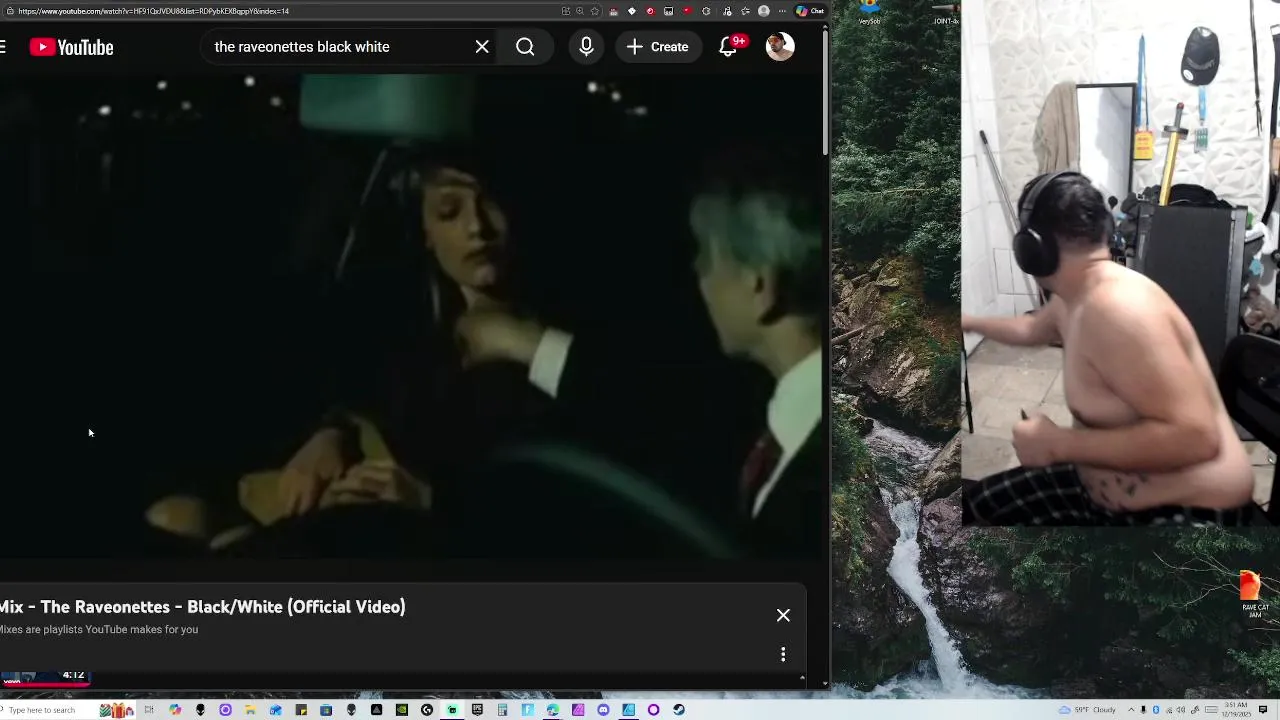Open the YouTube home logo

click(71, 47)
